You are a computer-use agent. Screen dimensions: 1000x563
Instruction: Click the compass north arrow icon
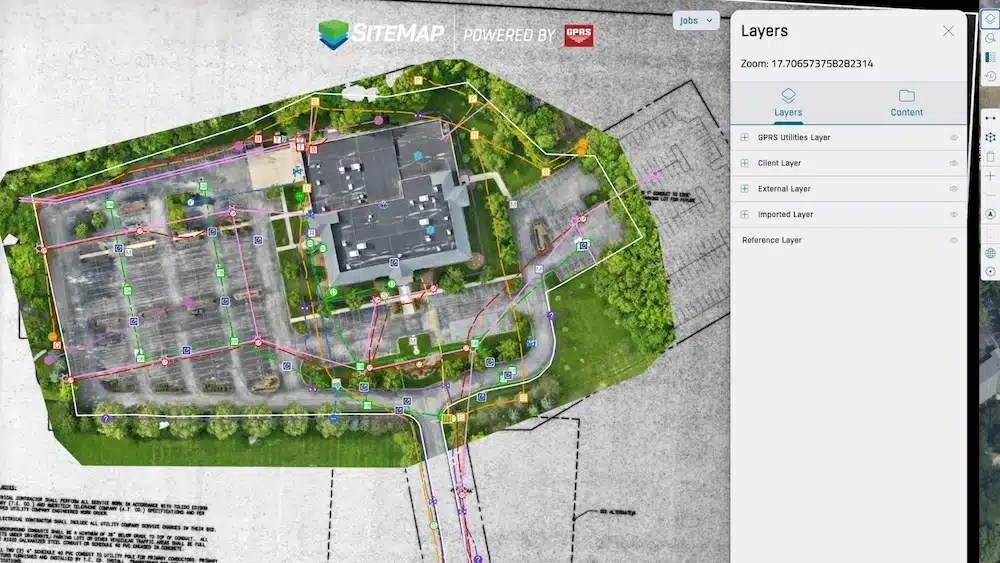(990, 214)
